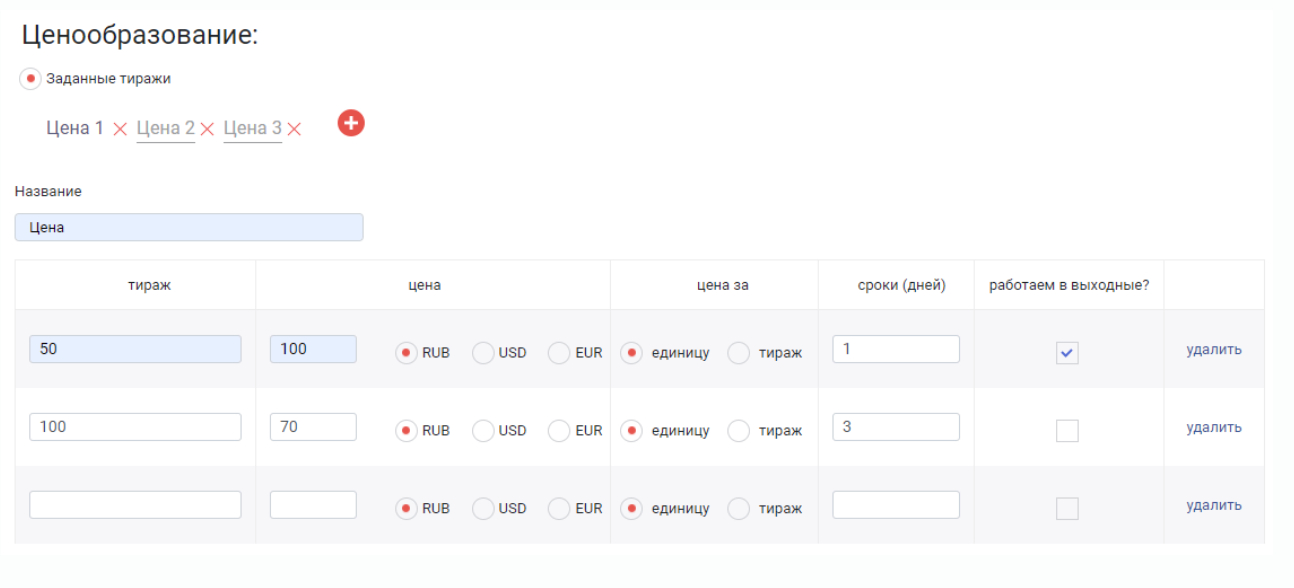
Task: Select USD in the 50 тираж row
Action: 483,353
